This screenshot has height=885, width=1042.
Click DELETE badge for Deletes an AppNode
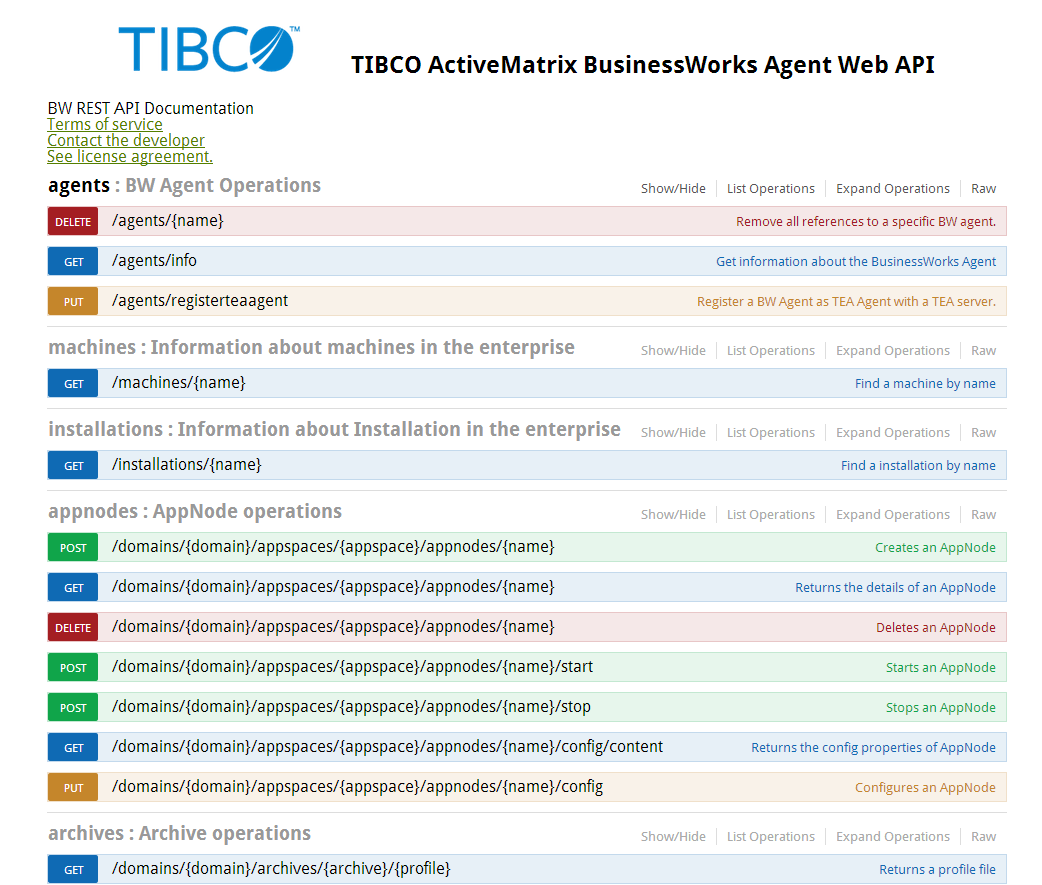tap(73, 627)
